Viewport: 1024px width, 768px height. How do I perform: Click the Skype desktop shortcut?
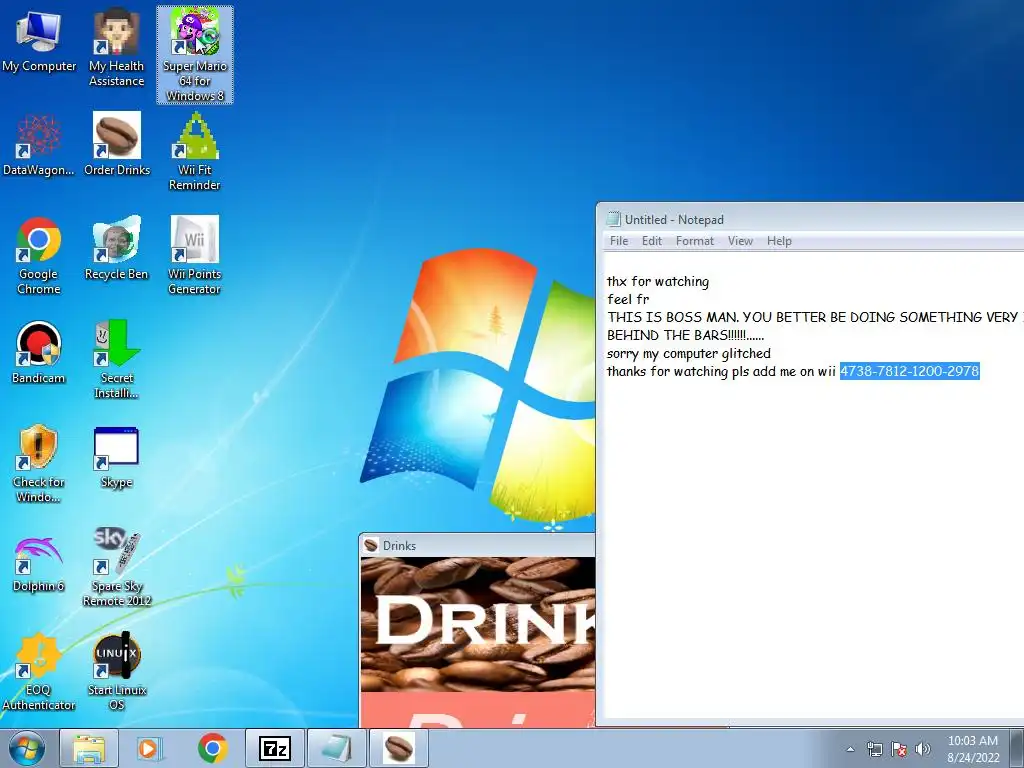point(116,458)
